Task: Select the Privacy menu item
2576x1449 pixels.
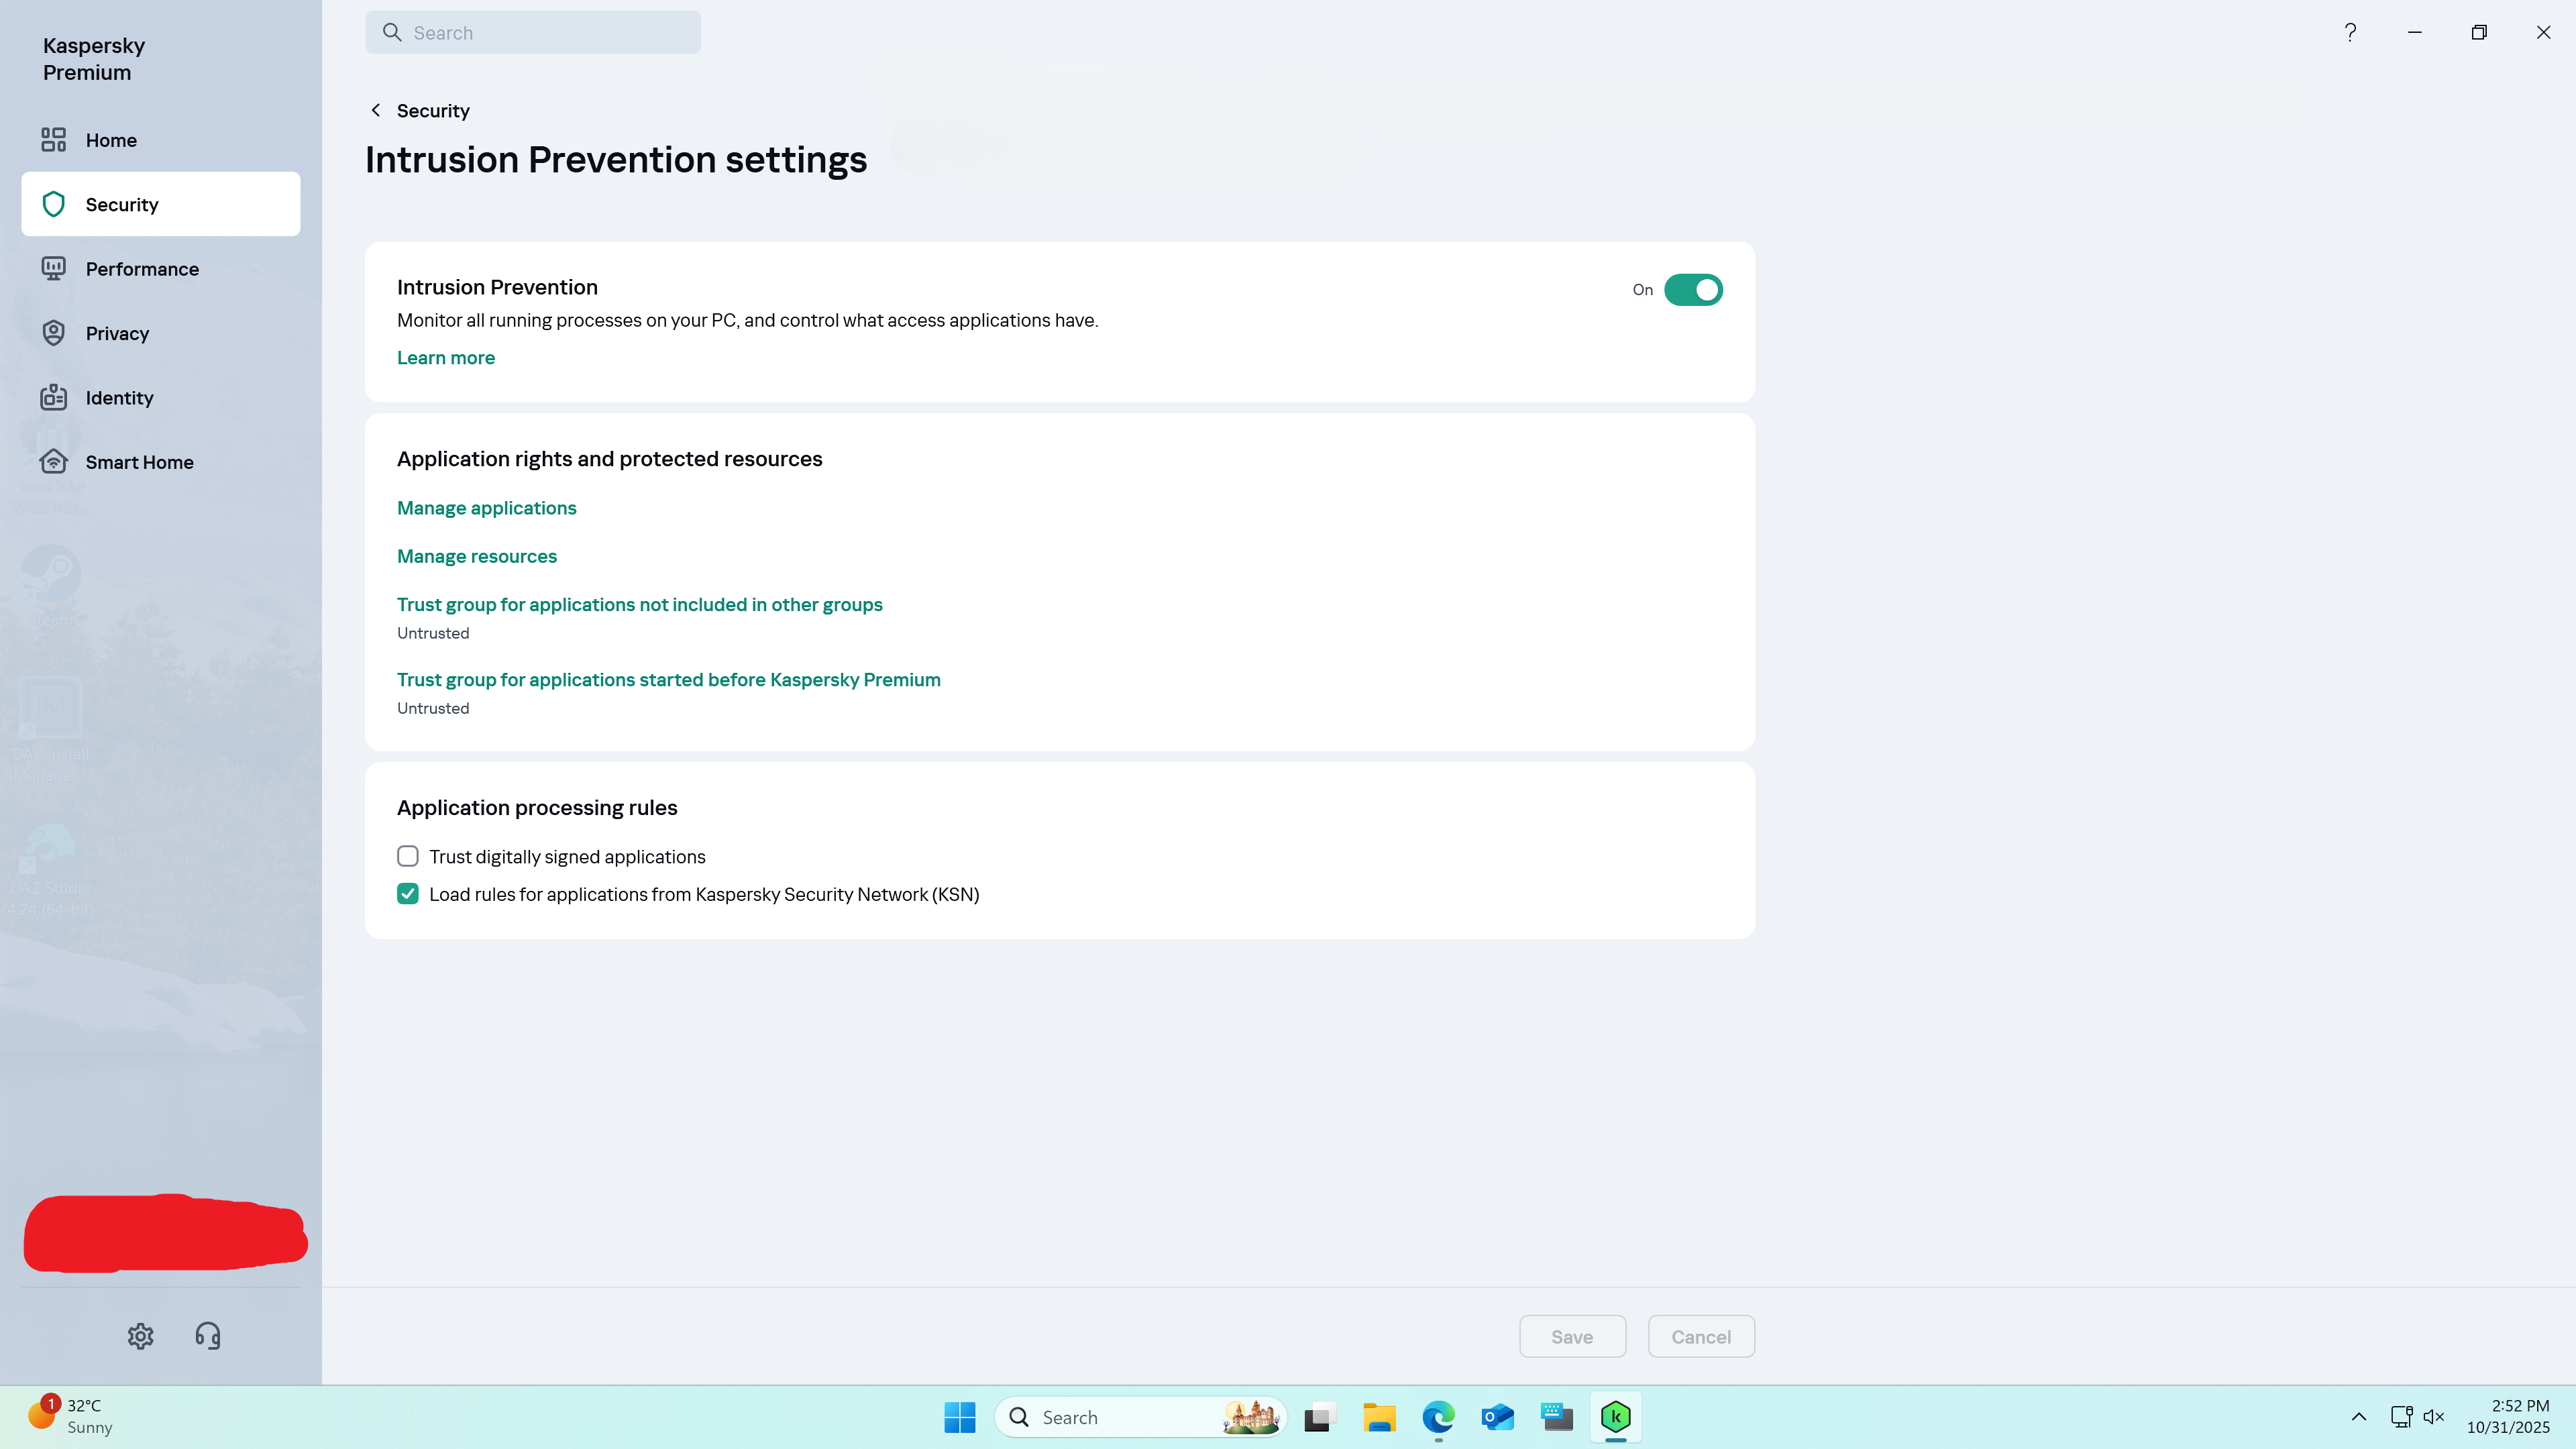Action: [x=160, y=333]
